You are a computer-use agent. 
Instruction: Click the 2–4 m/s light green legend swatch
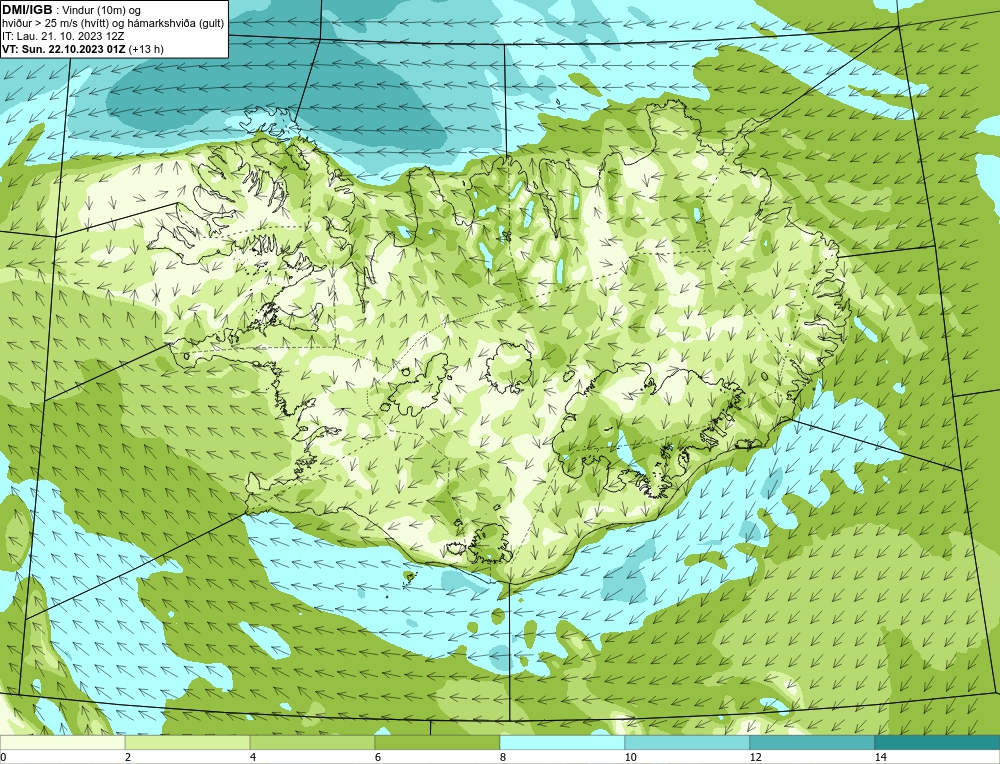click(x=188, y=742)
